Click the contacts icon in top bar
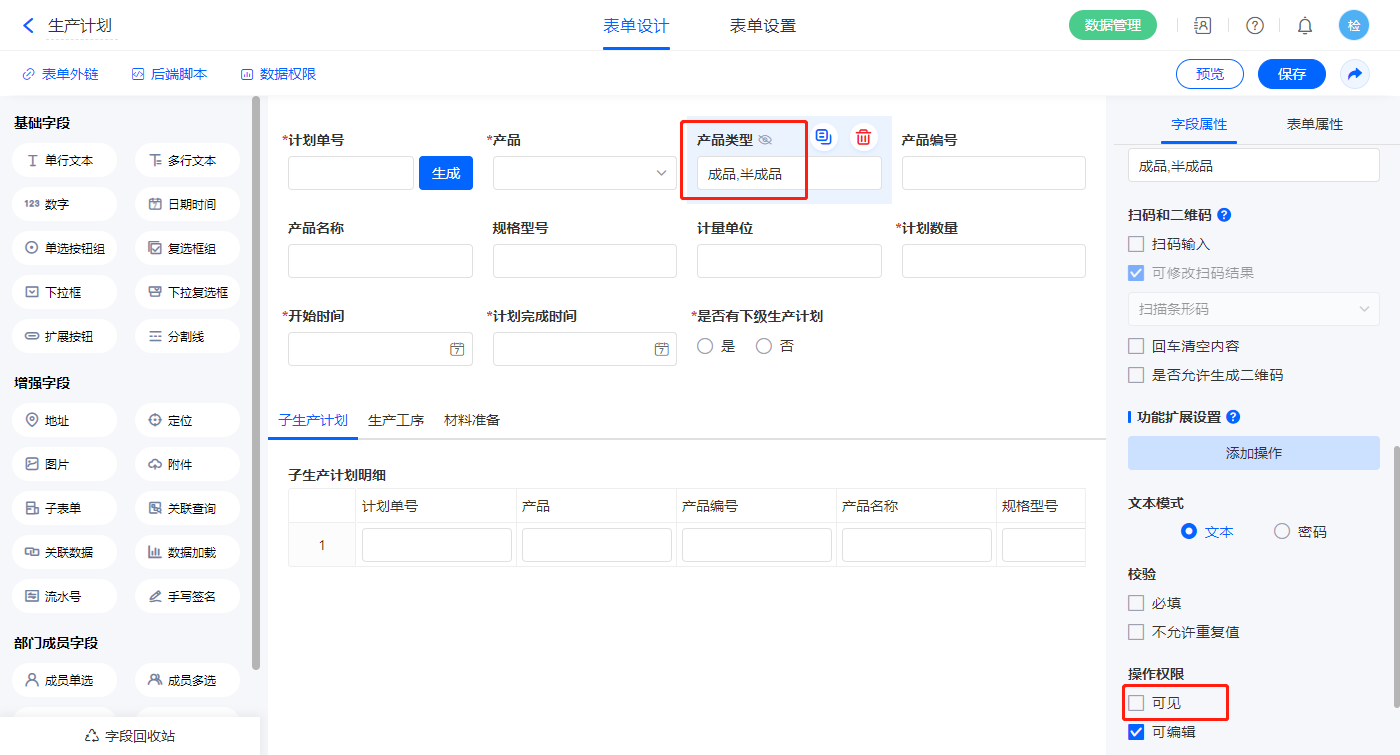This screenshot has height=755, width=1400. click(1203, 26)
